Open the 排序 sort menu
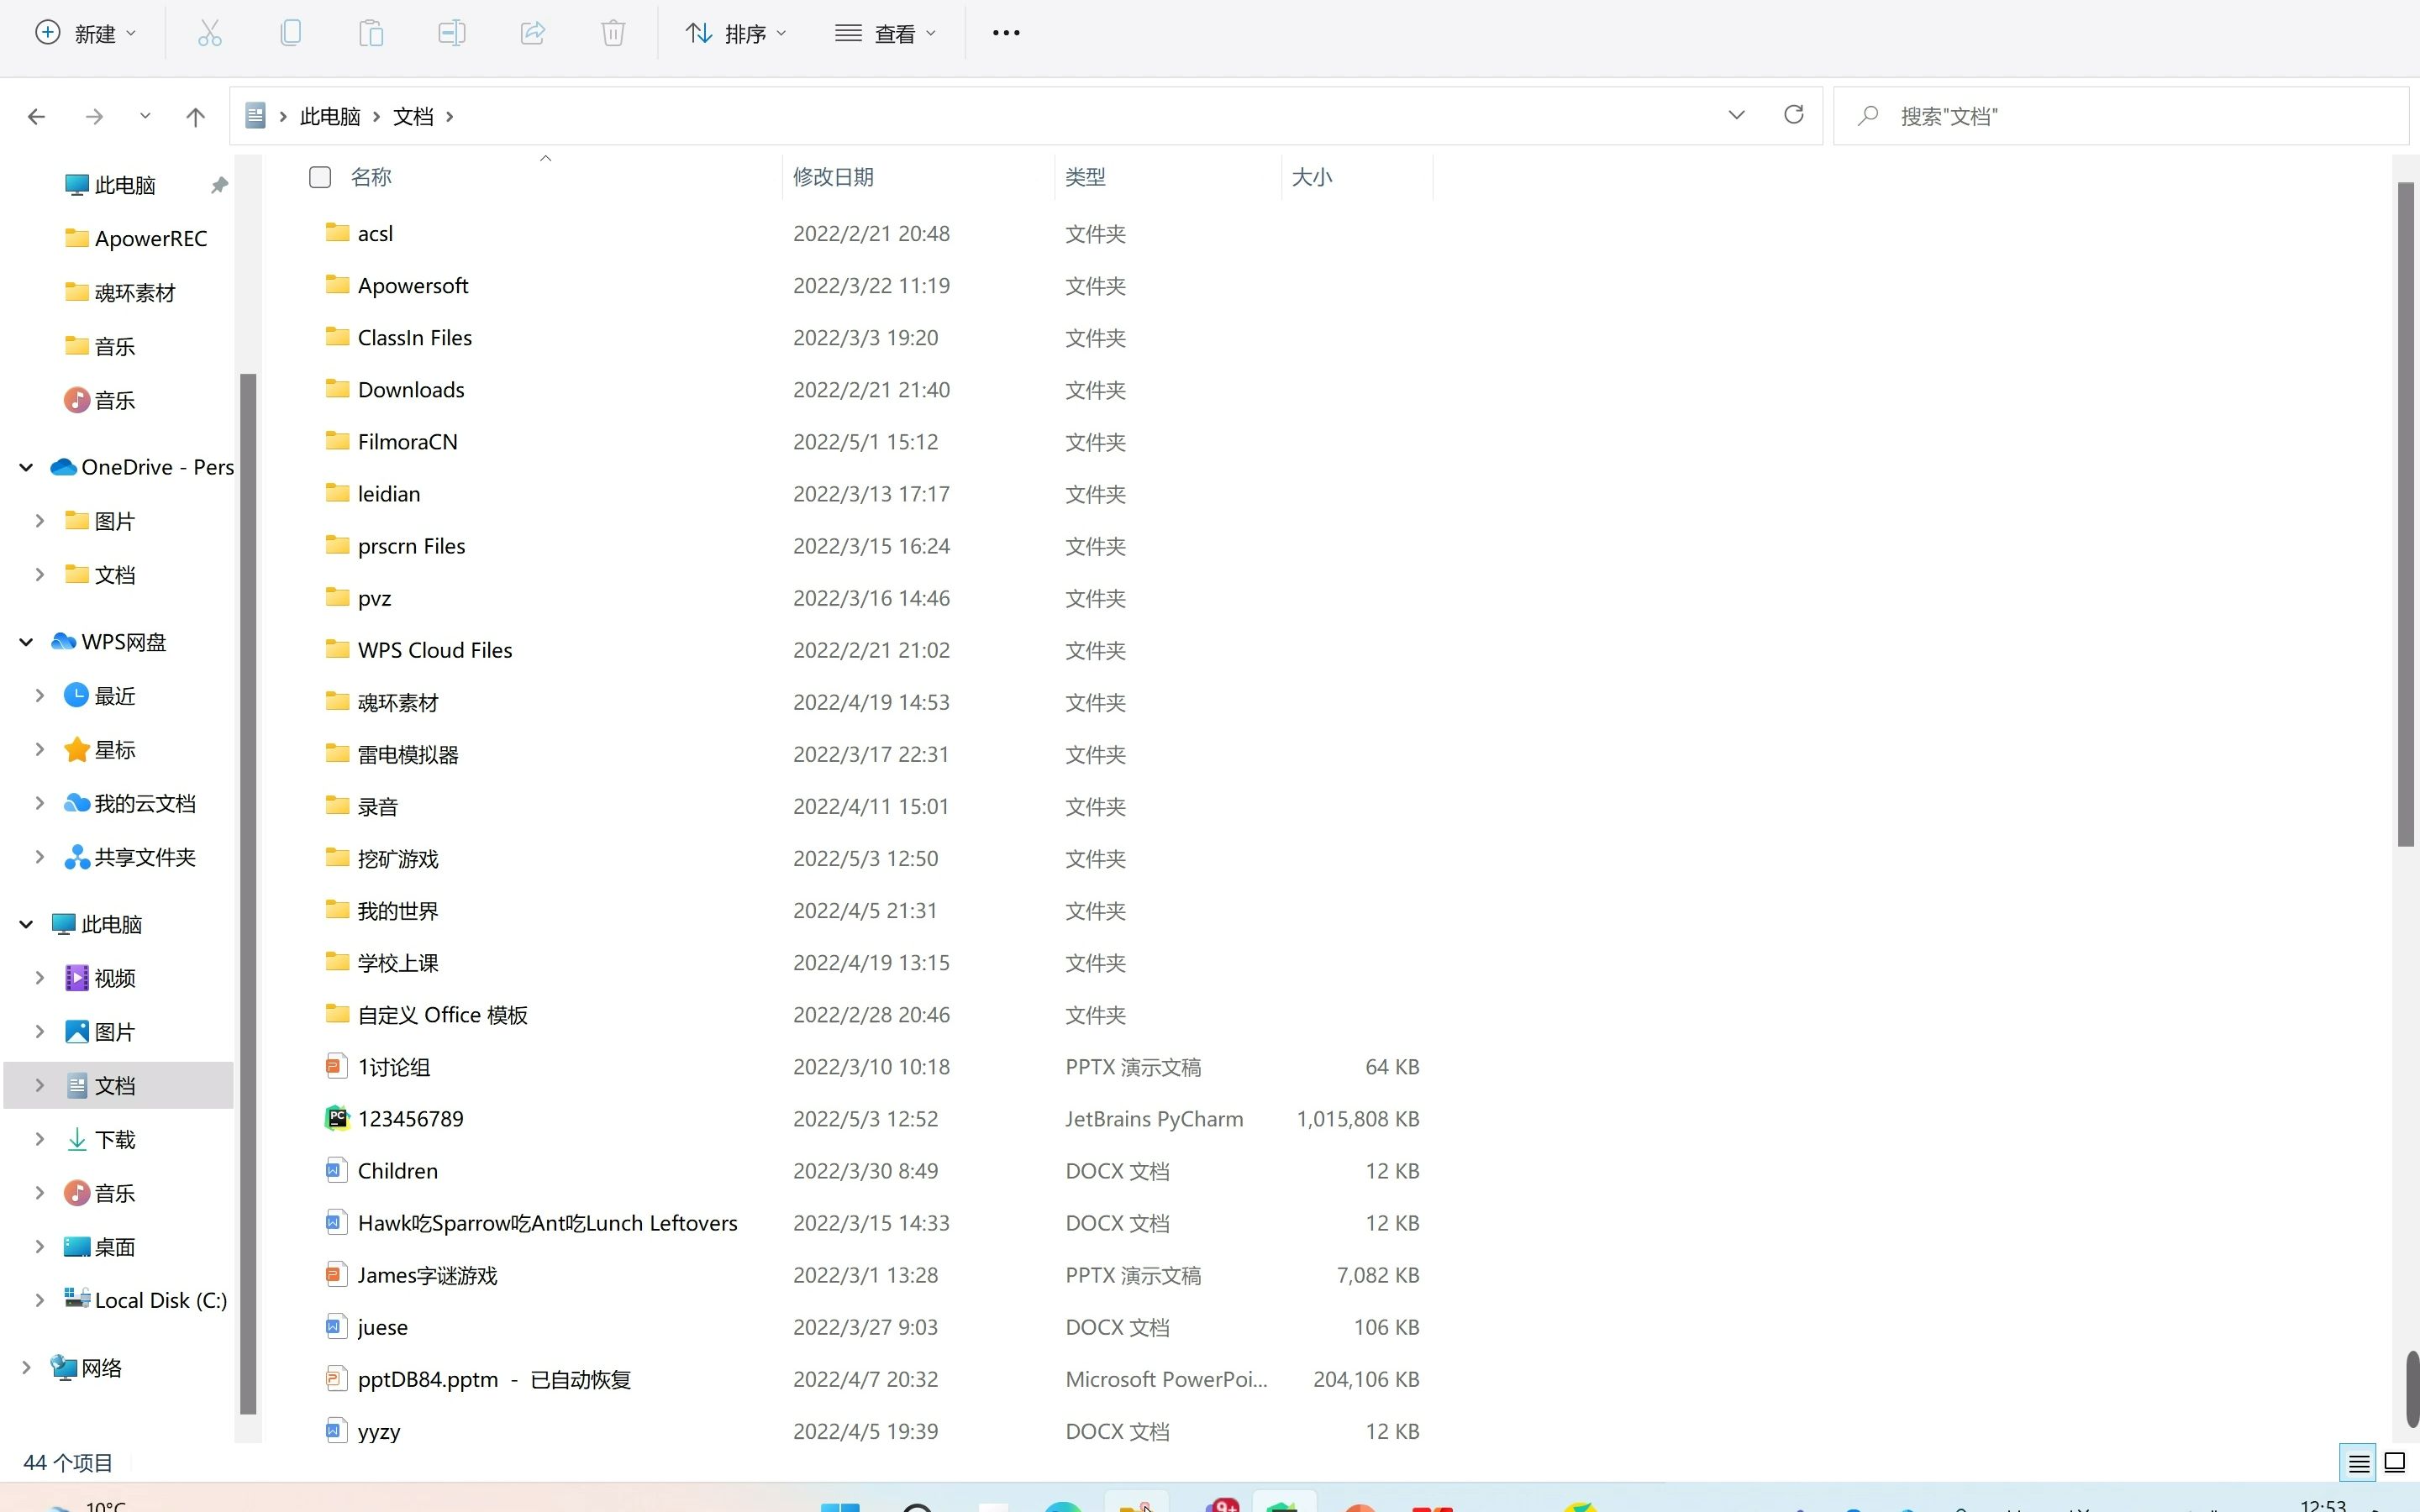 (x=736, y=33)
